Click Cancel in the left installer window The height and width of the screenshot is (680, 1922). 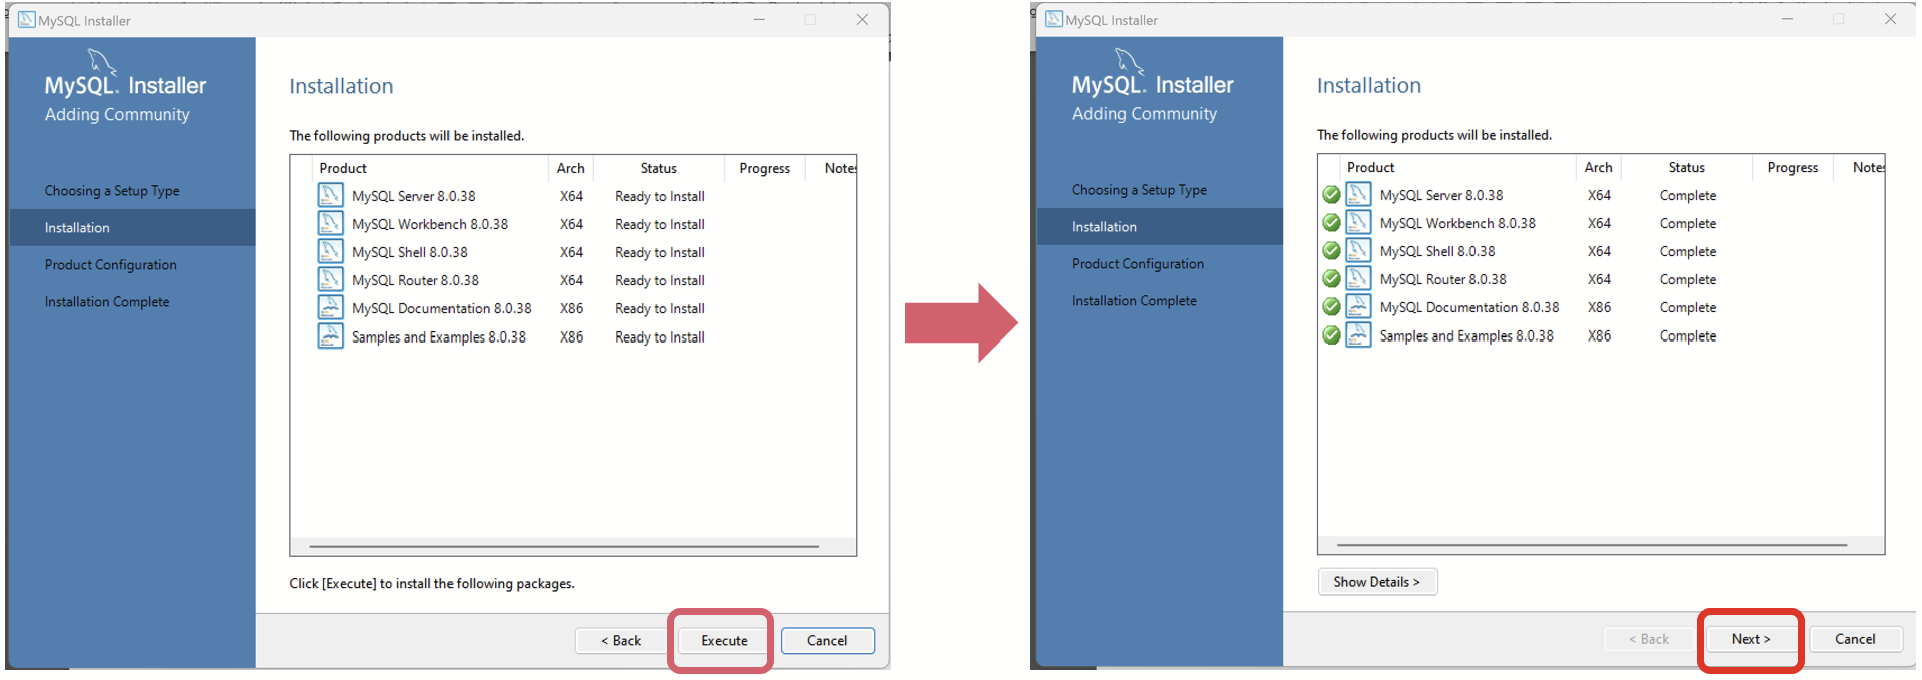click(x=827, y=640)
